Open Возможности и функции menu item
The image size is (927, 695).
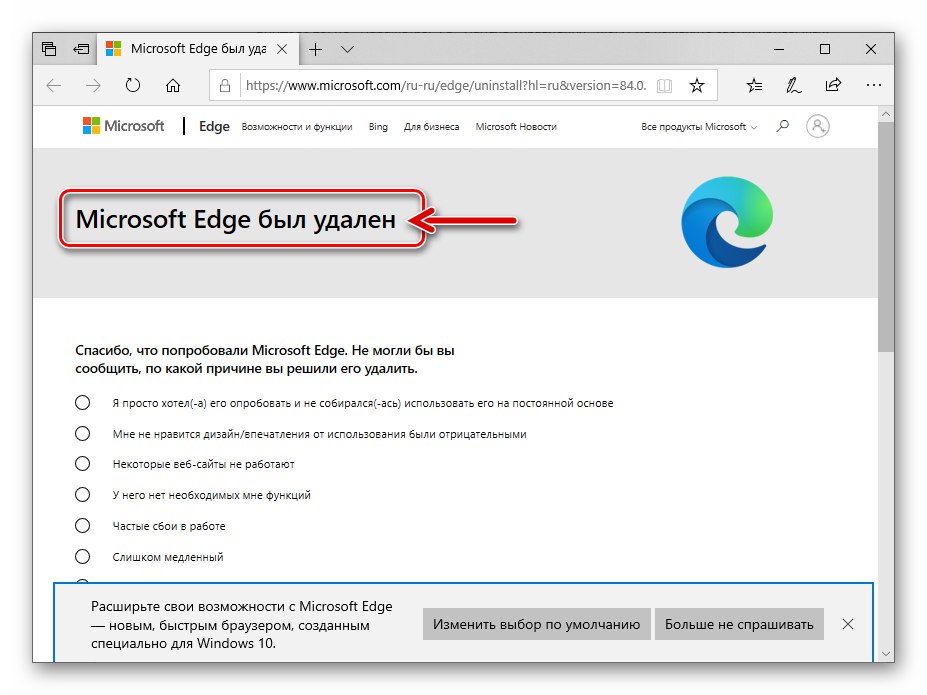[297, 126]
